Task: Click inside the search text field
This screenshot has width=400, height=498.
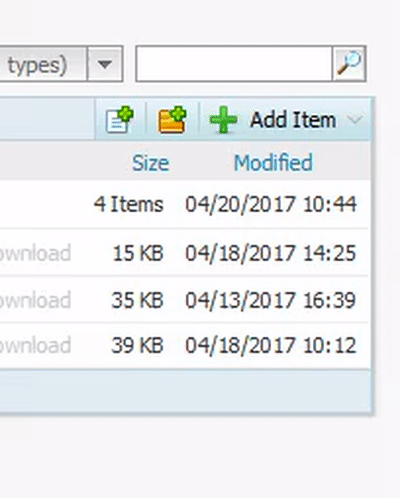Action: coord(234,64)
